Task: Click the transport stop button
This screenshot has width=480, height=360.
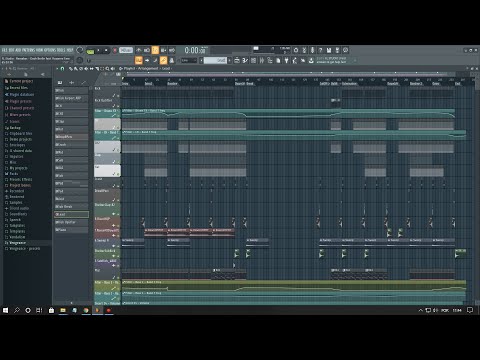Action: click(x=106, y=50)
